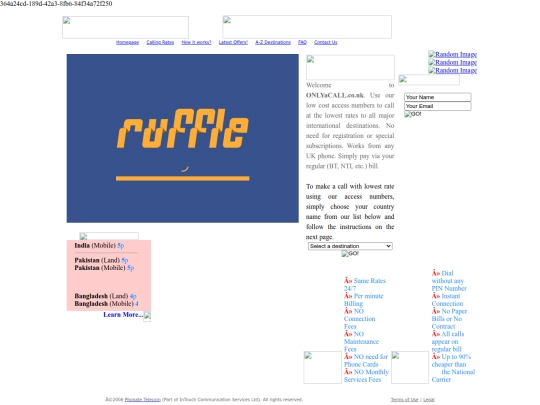Click the third Random Image link
The width and height of the screenshot is (540, 405).
453,70
